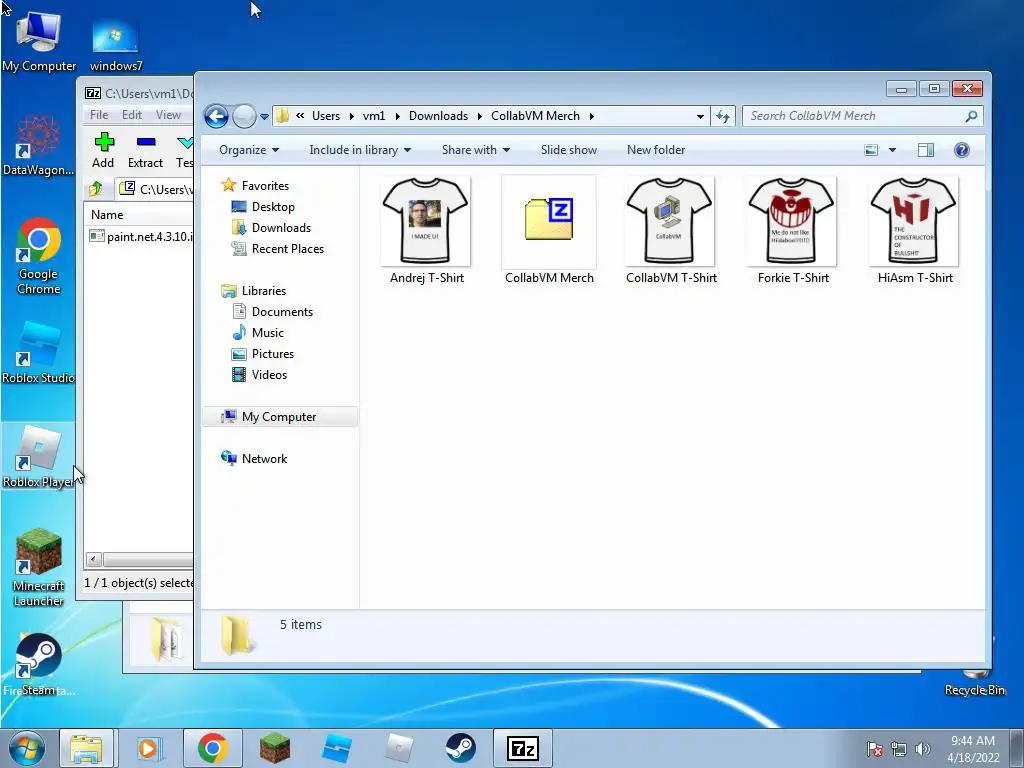The height and width of the screenshot is (768, 1024).
Task: Click the Change your view icon
Action: [x=871, y=150]
